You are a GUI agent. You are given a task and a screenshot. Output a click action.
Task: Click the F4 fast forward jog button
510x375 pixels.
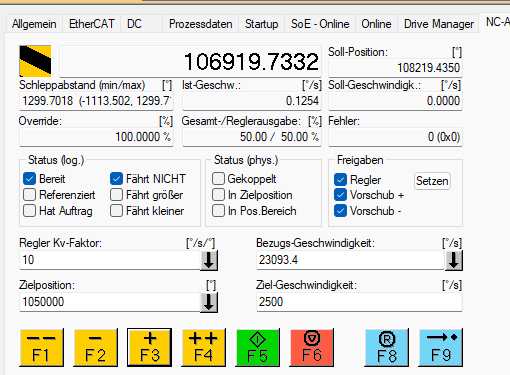tap(204, 347)
